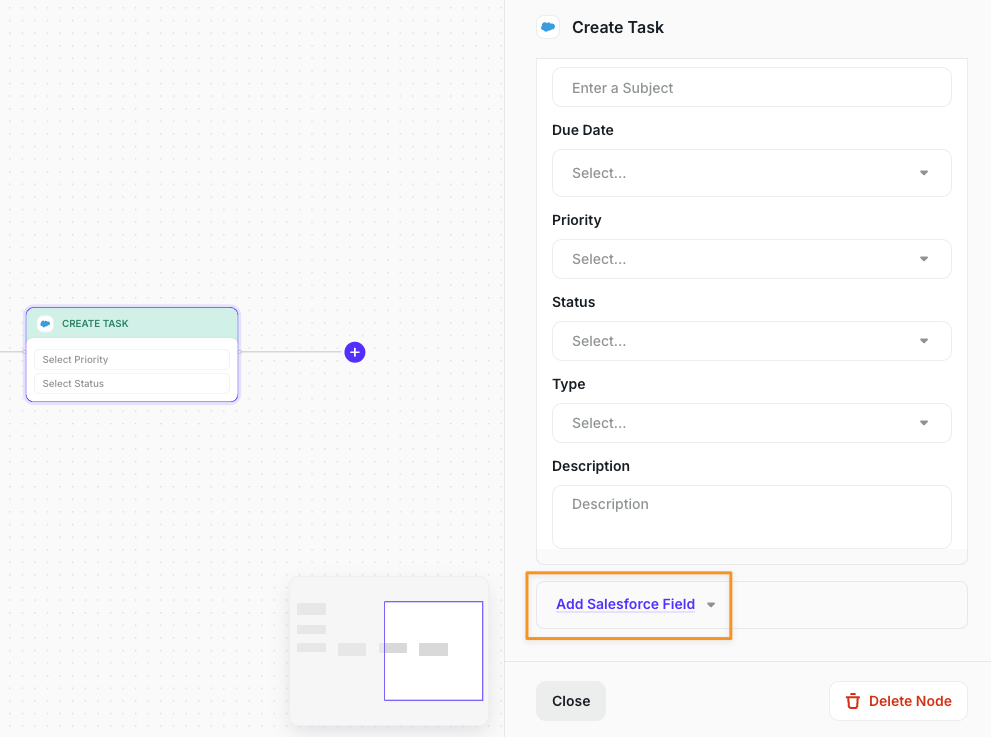The height and width of the screenshot is (737, 991).
Task: Open the Priority select dropdown
Action: coord(751,259)
